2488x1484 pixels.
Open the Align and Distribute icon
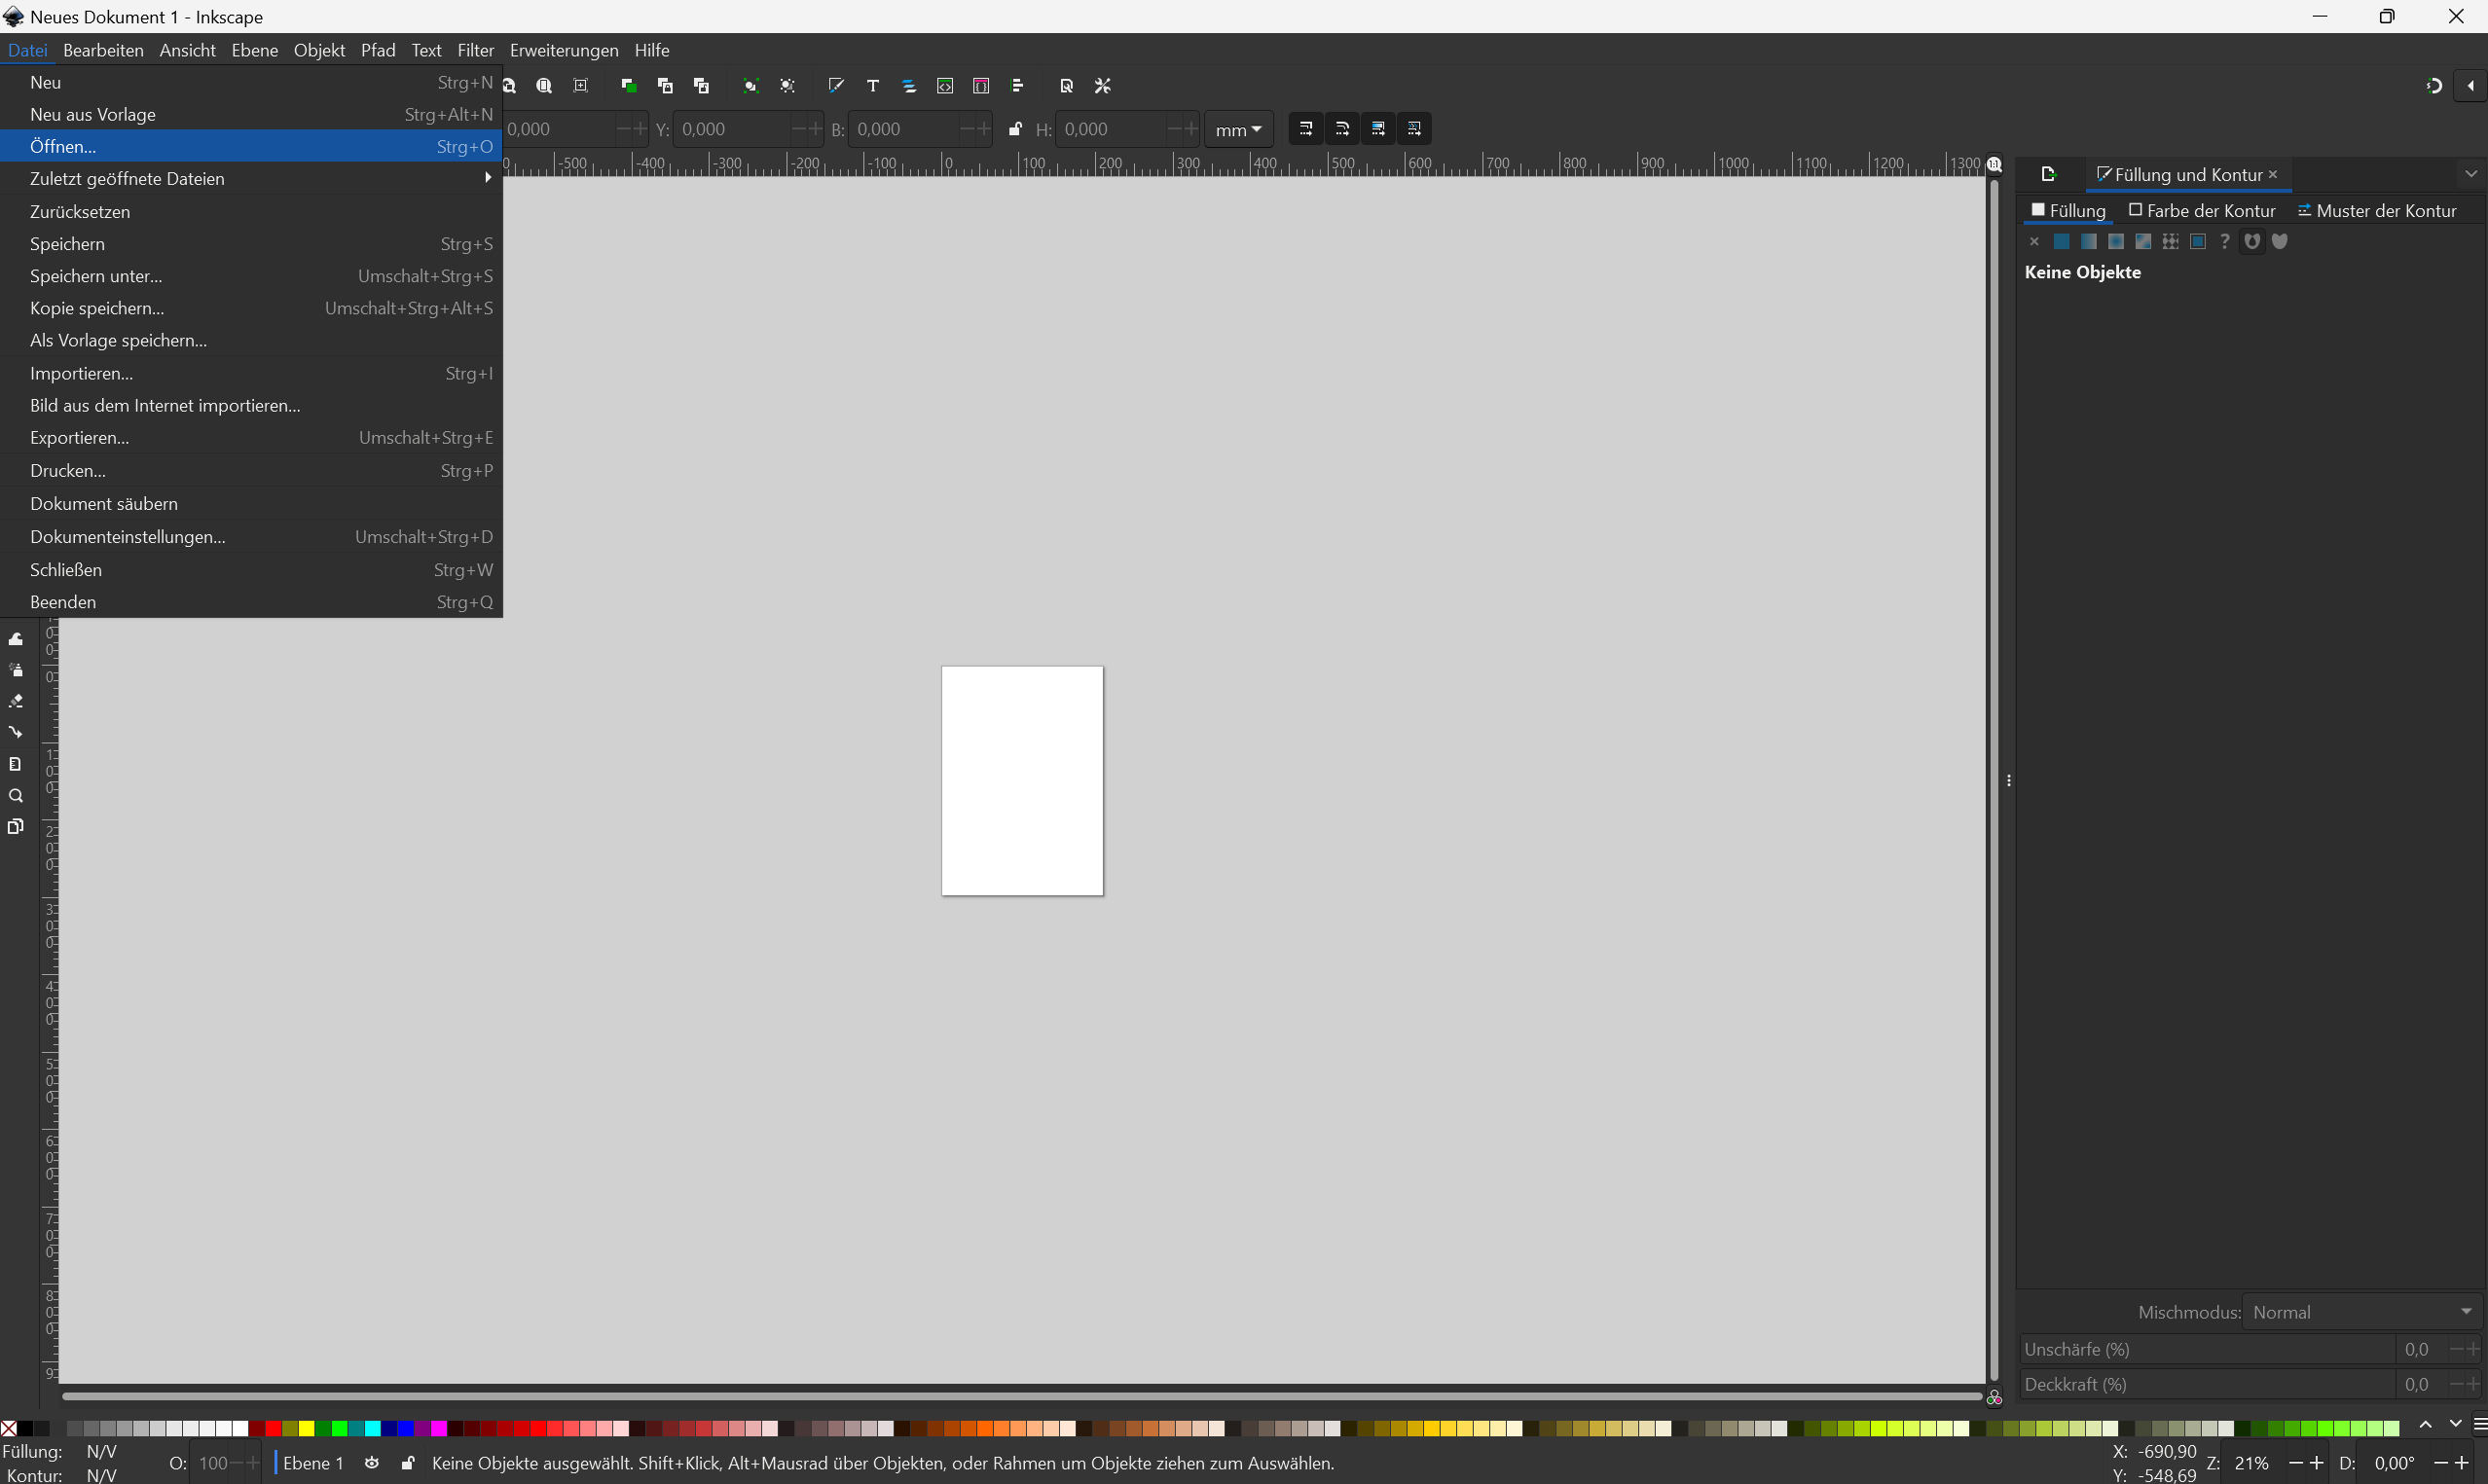click(x=1017, y=86)
